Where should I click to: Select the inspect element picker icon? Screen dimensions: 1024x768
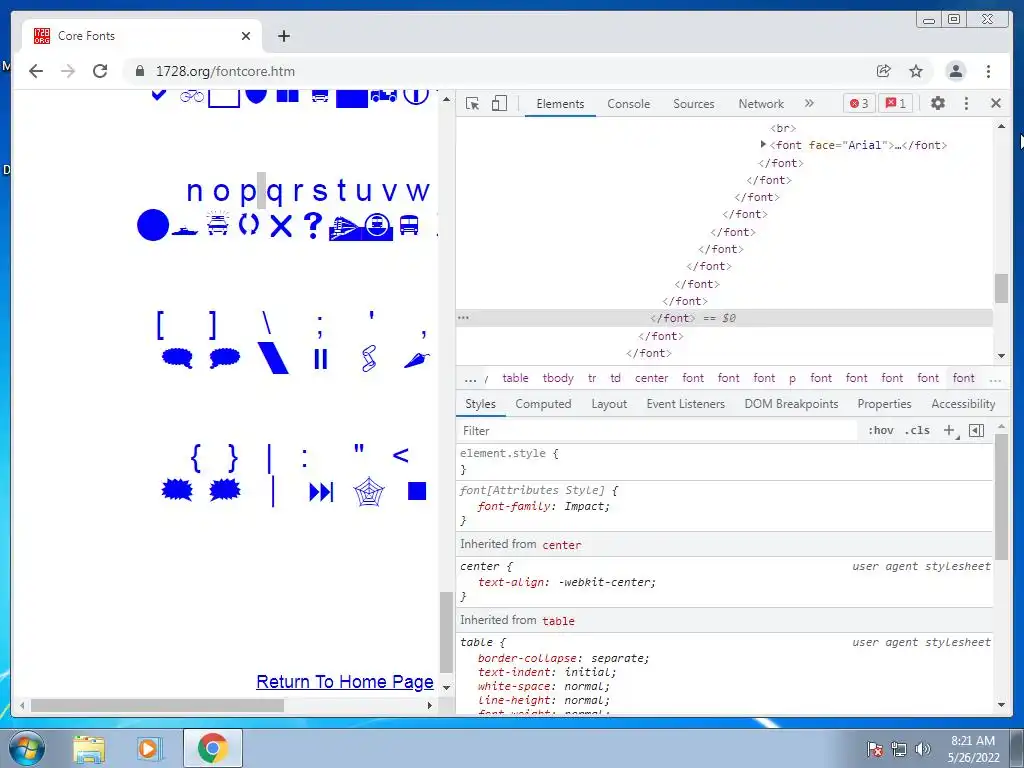472,104
